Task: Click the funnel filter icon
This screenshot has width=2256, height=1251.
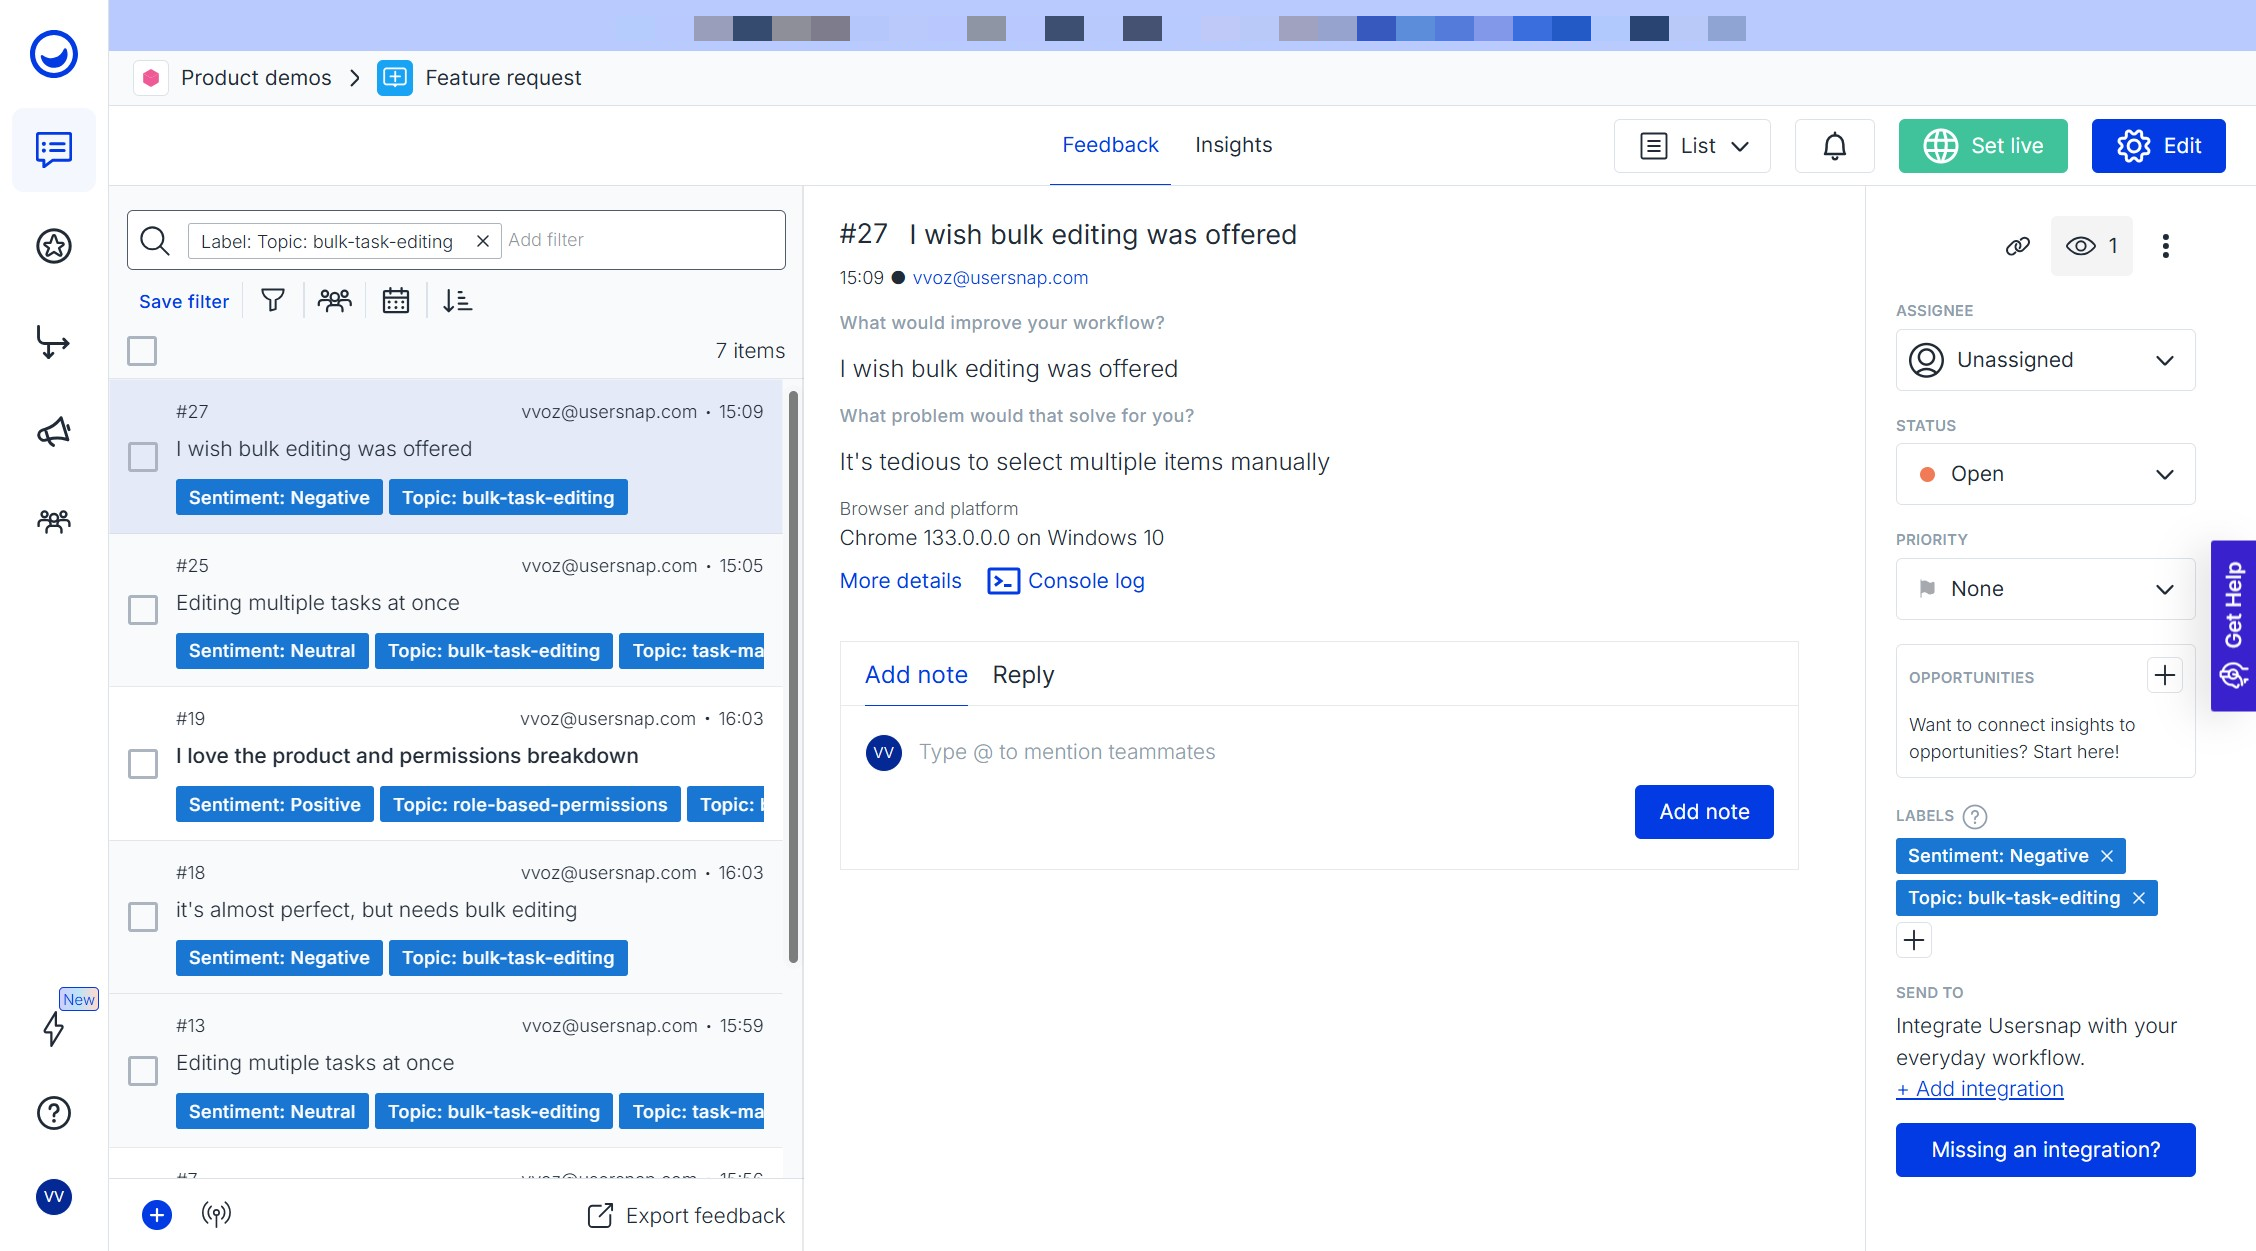Action: click(x=272, y=300)
